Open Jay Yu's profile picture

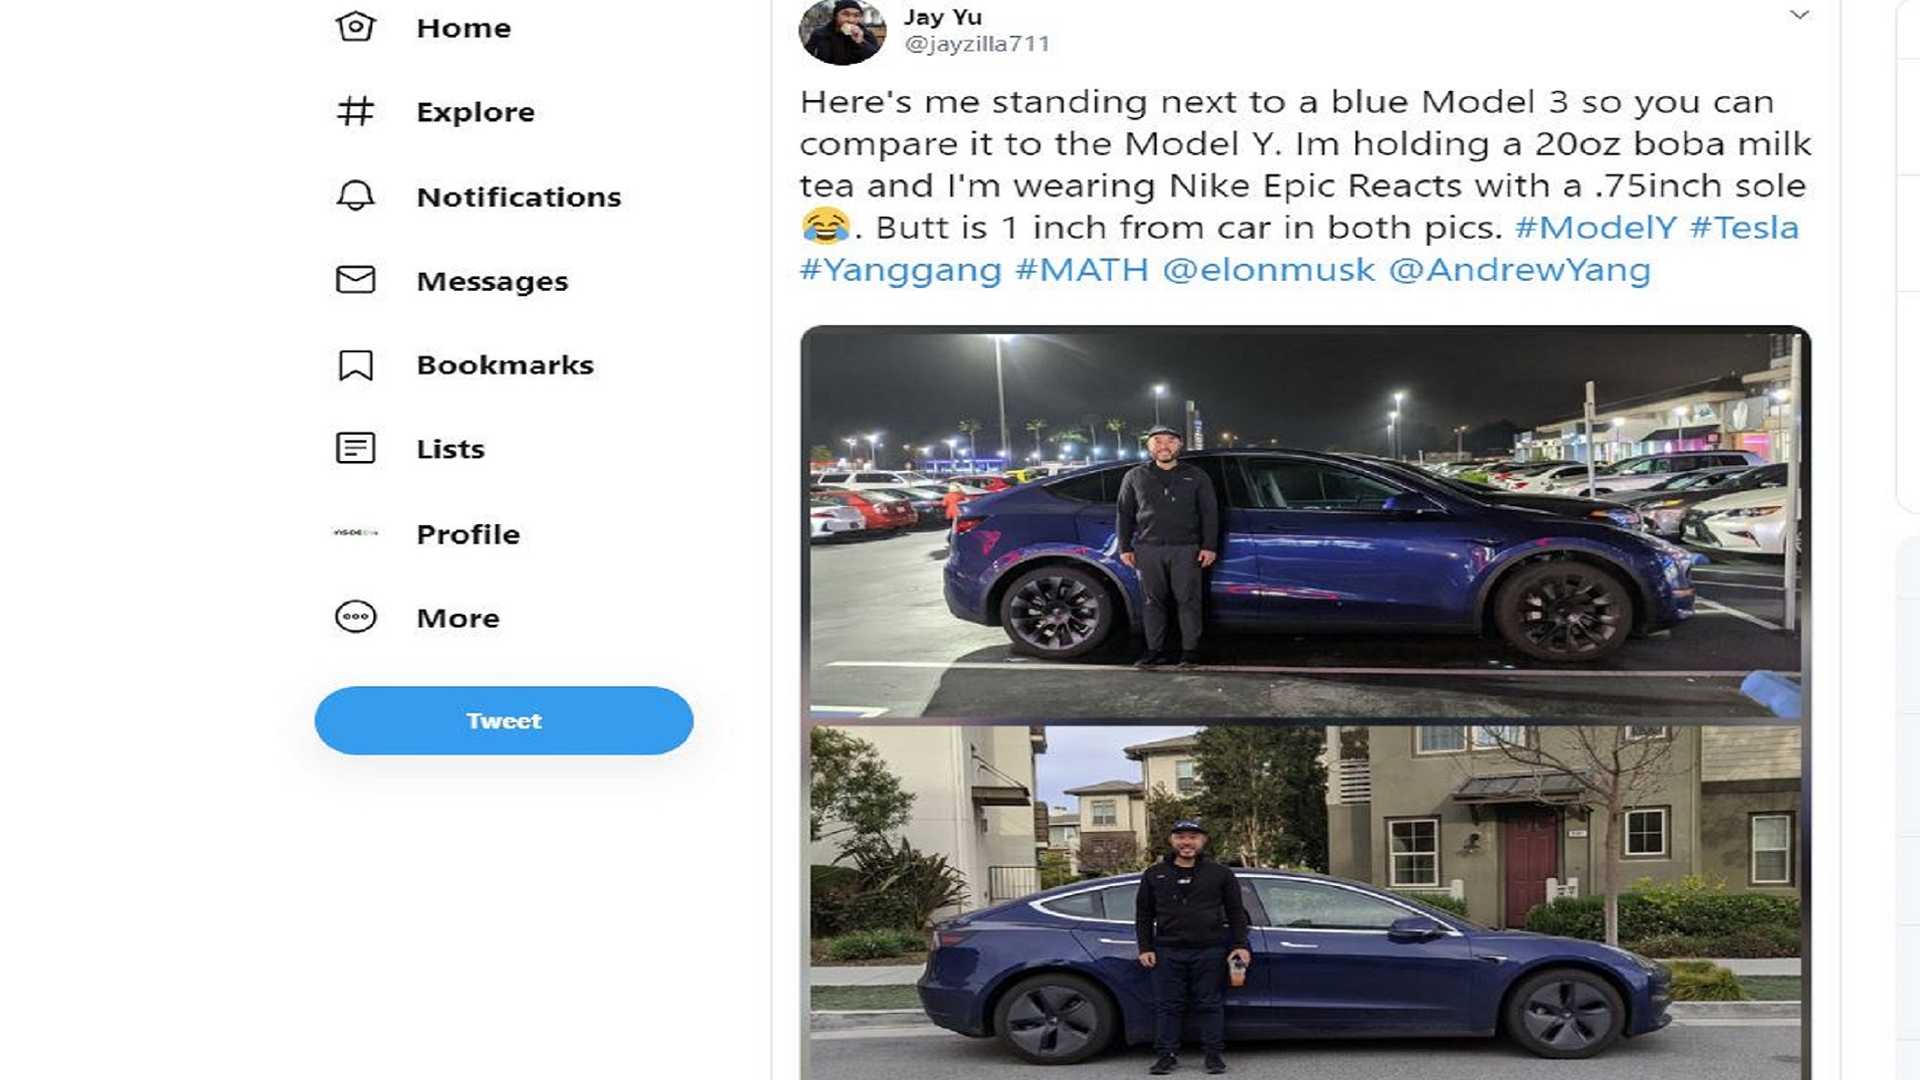pyautogui.click(x=842, y=31)
